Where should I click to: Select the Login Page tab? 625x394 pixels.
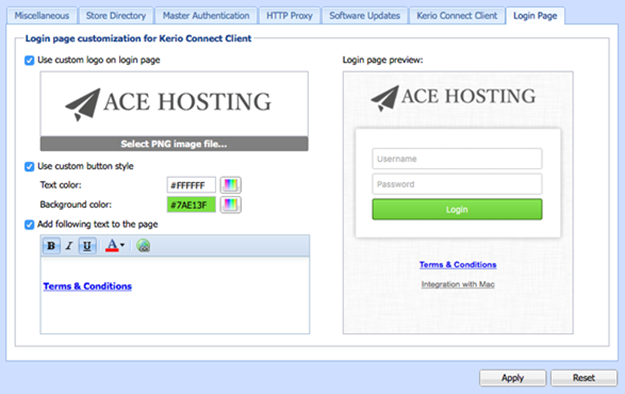point(535,16)
